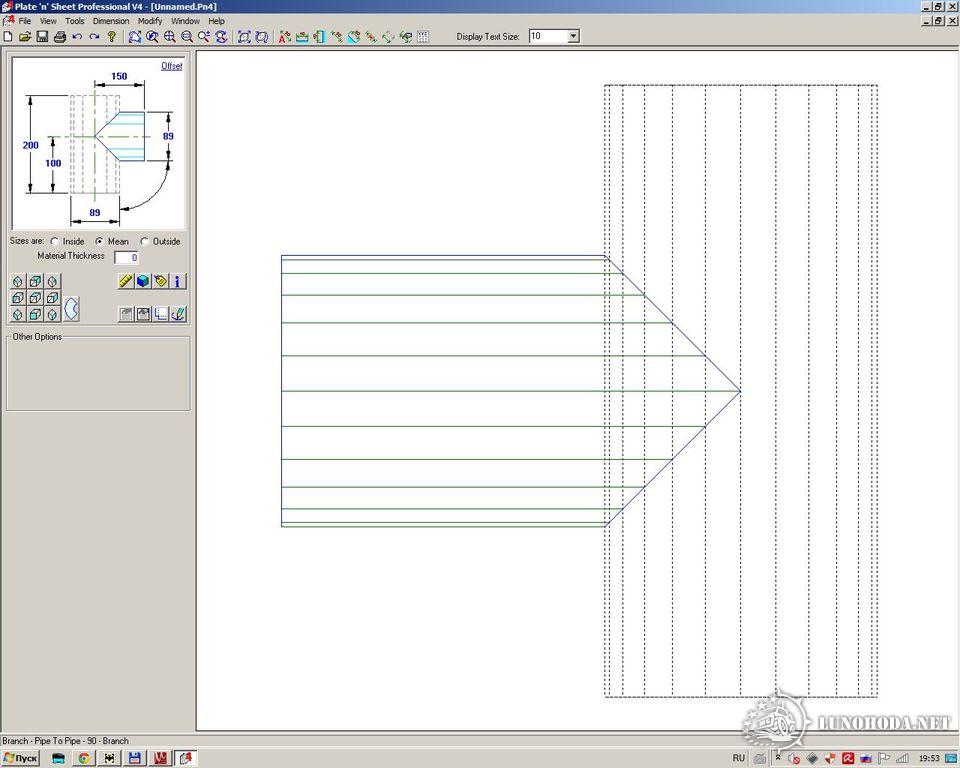Undo the last action
The height and width of the screenshot is (768, 960).
click(x=77, y=37)
